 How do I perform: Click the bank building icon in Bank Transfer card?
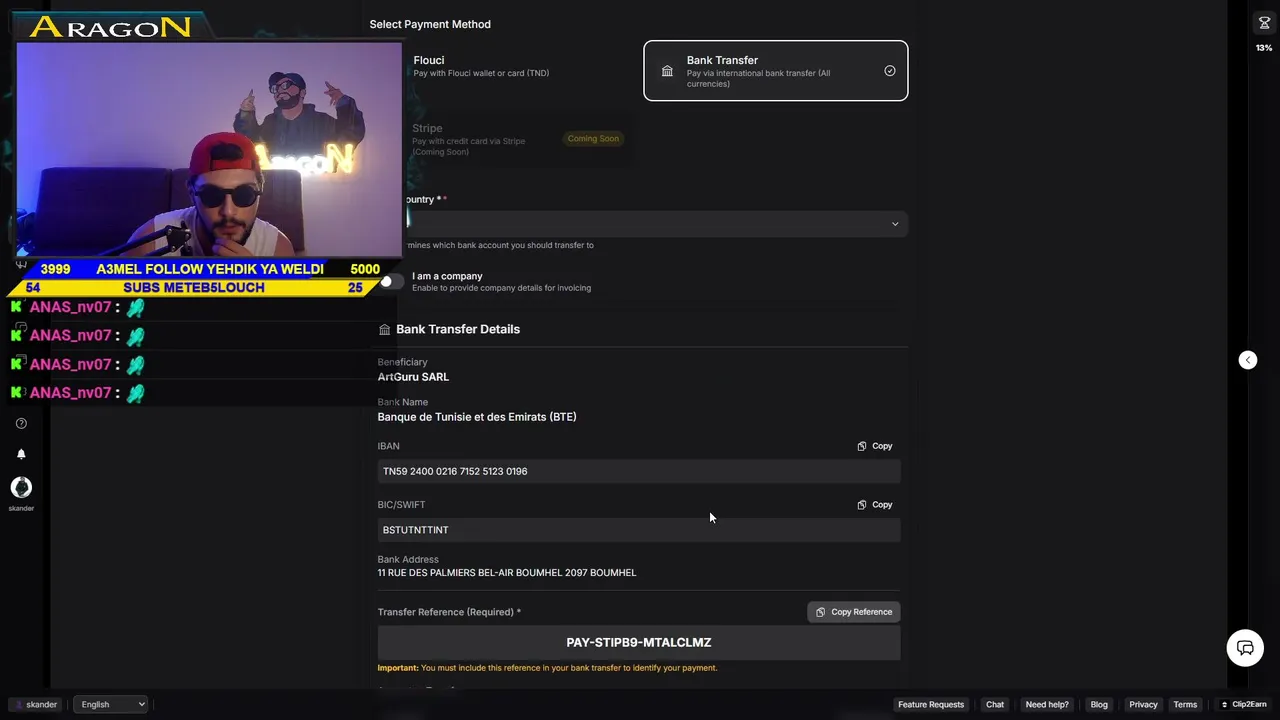click(667, 71)
